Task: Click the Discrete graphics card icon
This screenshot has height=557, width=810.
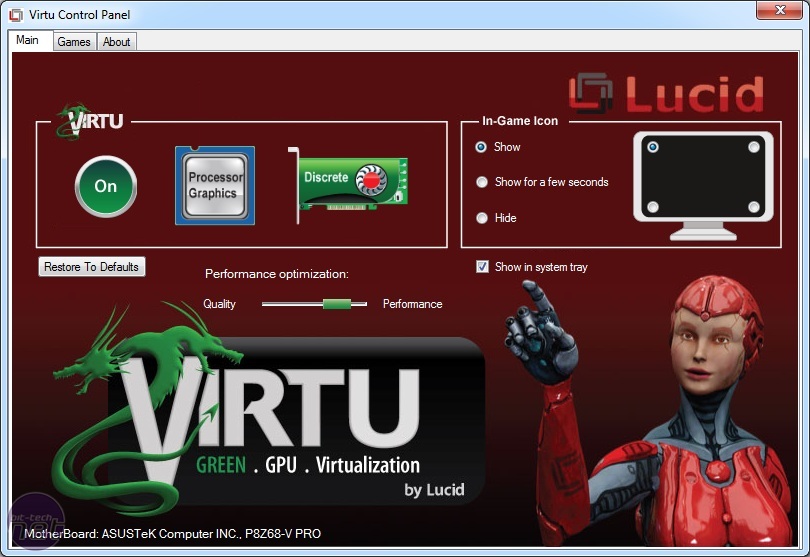Action: pyautogui.click(x=349, y=185)
